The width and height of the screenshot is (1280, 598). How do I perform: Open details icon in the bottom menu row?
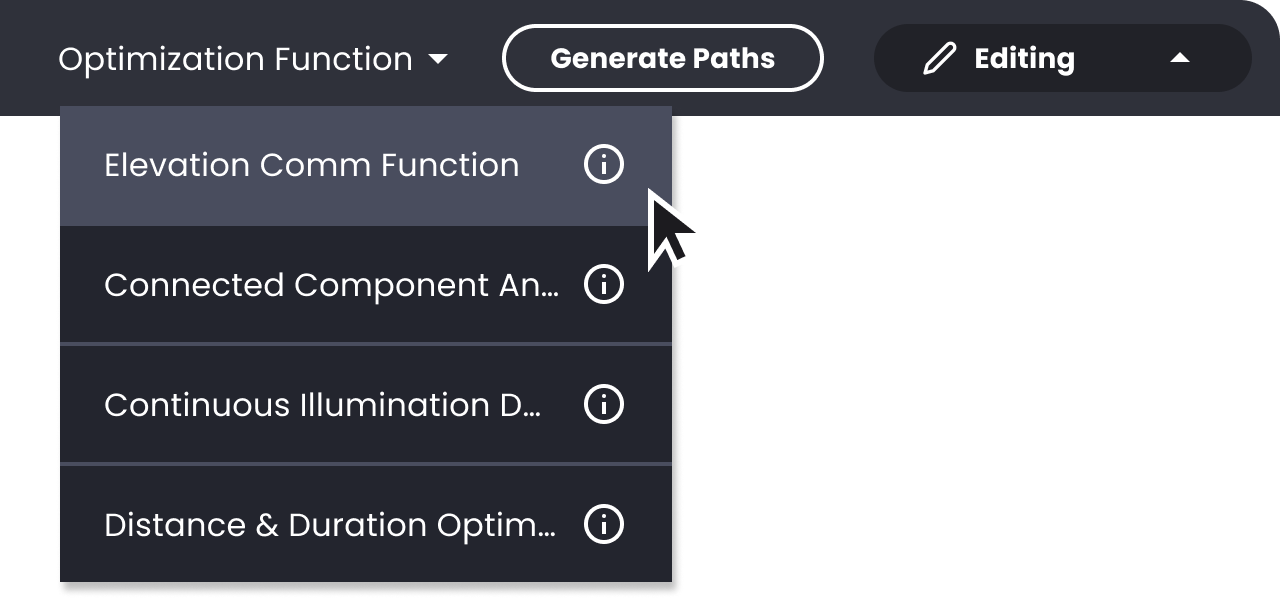(x=603, y=525)
